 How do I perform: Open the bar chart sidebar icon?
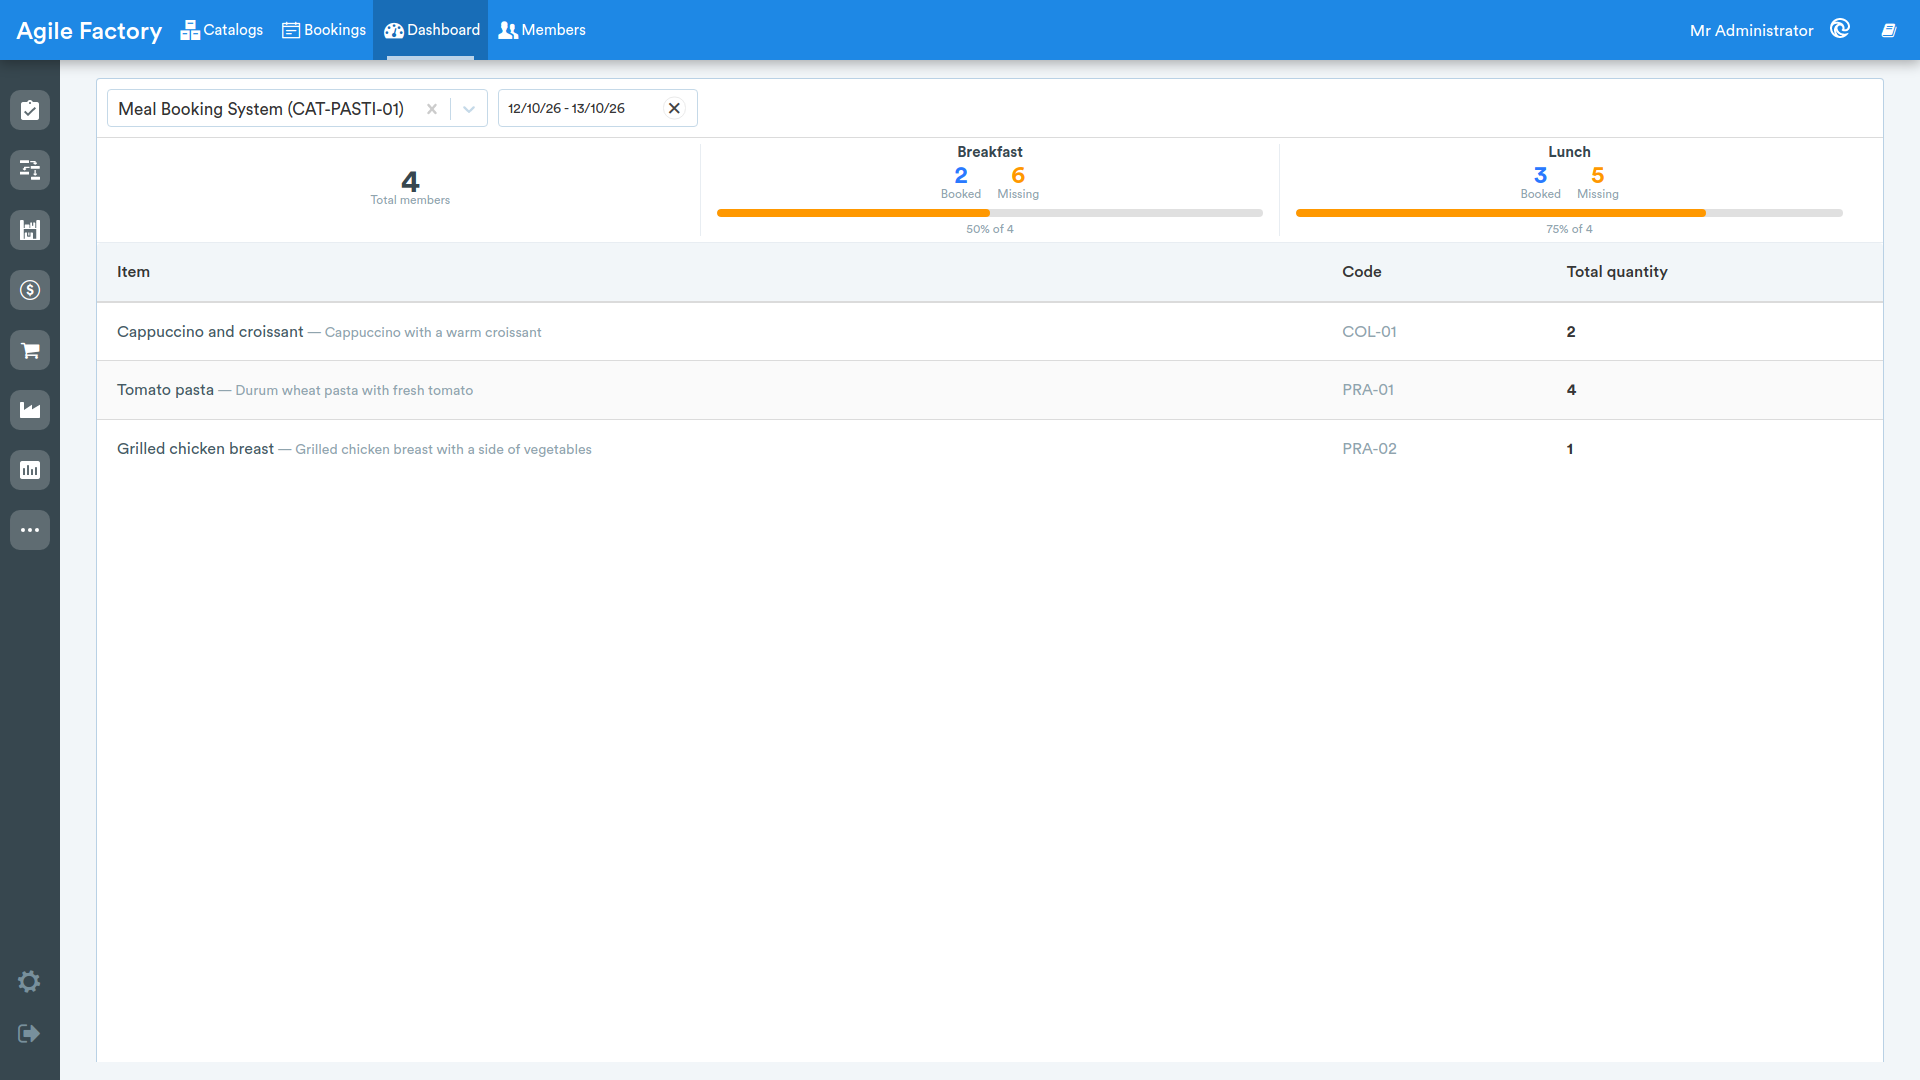pos(30,470)
